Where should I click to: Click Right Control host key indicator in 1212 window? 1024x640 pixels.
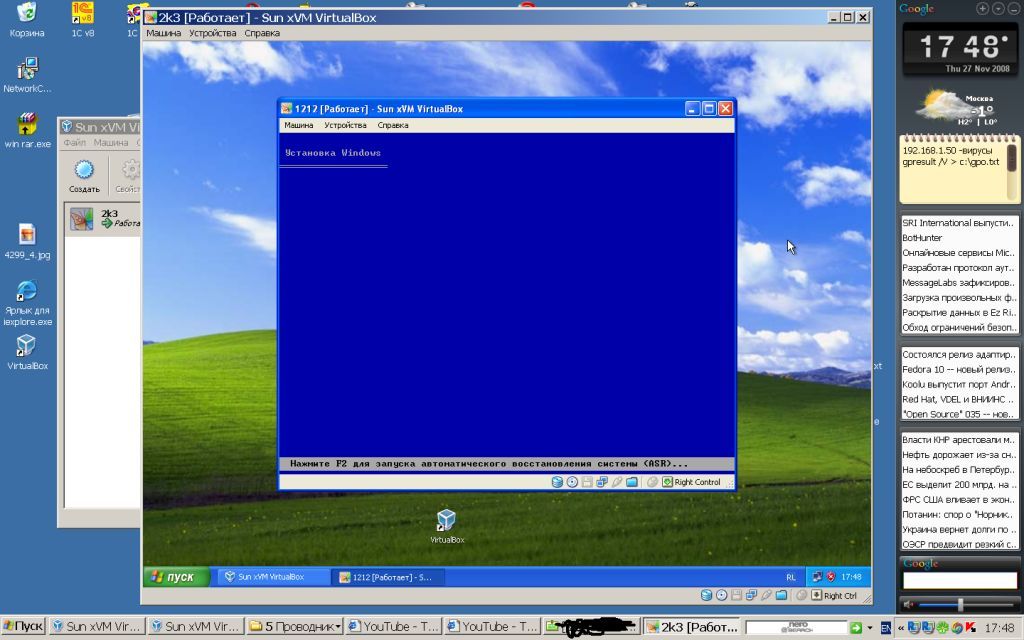point(692,482)
